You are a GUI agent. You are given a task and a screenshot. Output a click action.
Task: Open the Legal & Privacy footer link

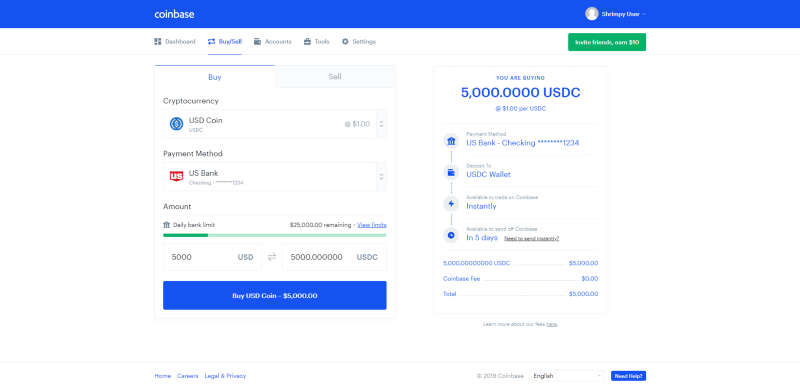225,376
